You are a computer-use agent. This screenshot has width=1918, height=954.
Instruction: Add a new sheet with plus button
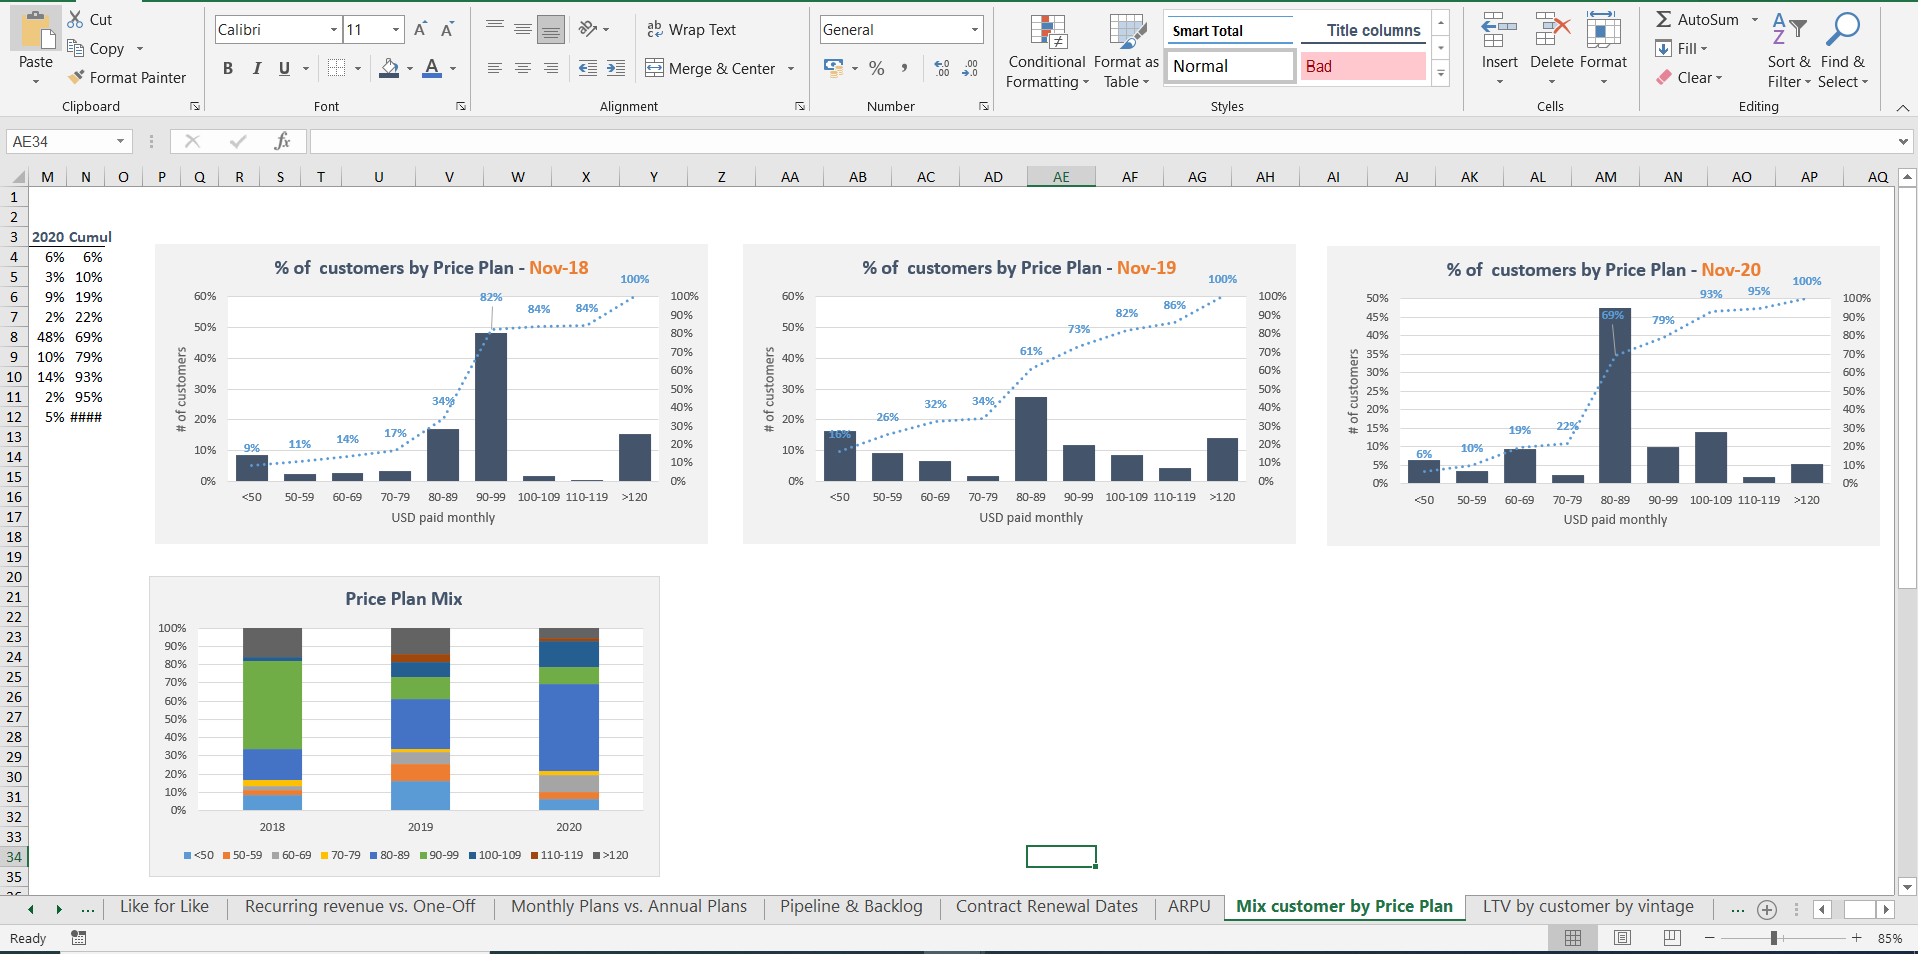point(1767,909)
